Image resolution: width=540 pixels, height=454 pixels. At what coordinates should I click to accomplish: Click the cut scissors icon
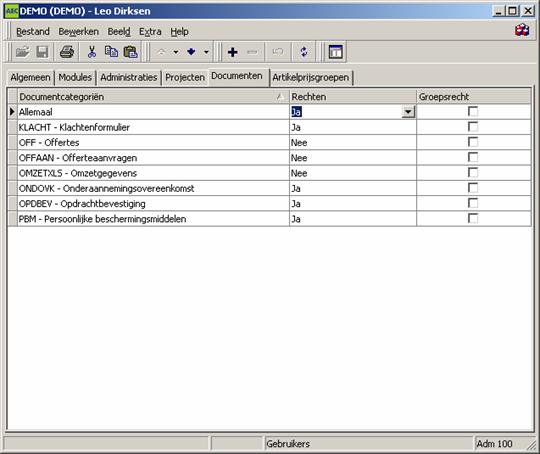point(92,52)
